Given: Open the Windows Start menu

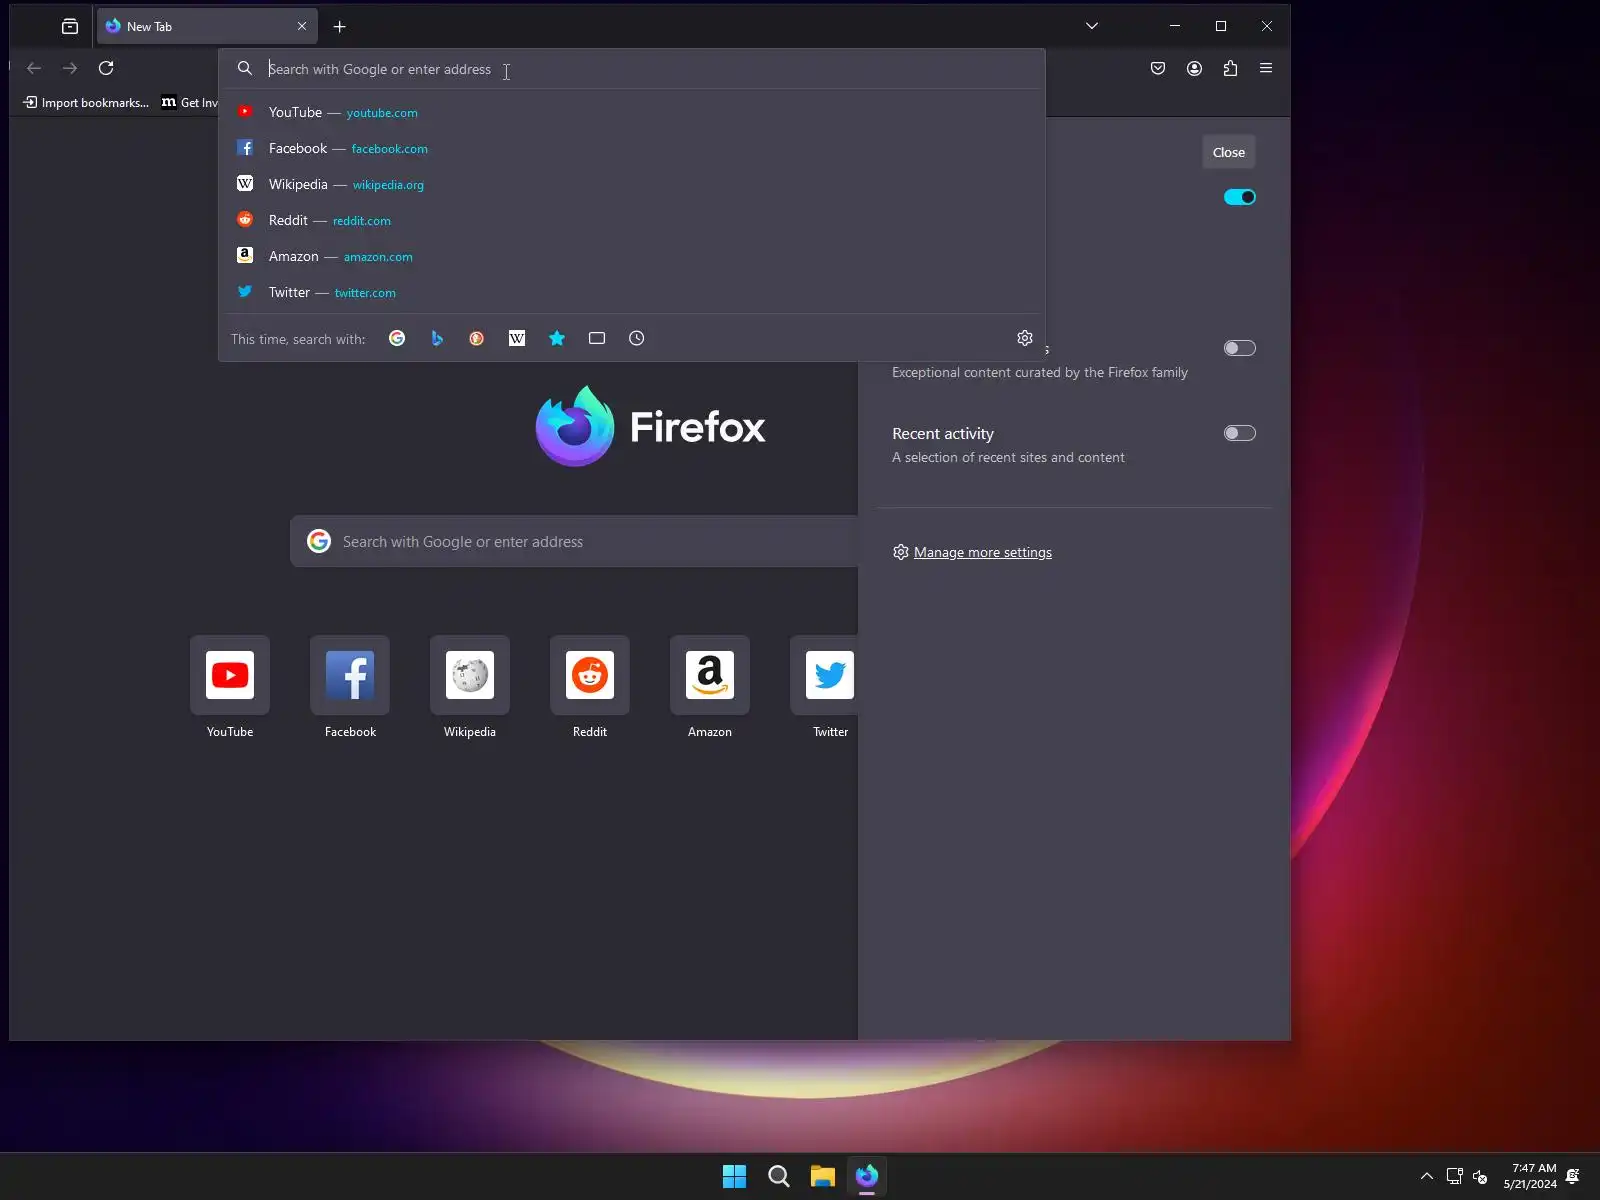Looking at the screenshot, I should pyautogui.click(x=735, y=1176).
